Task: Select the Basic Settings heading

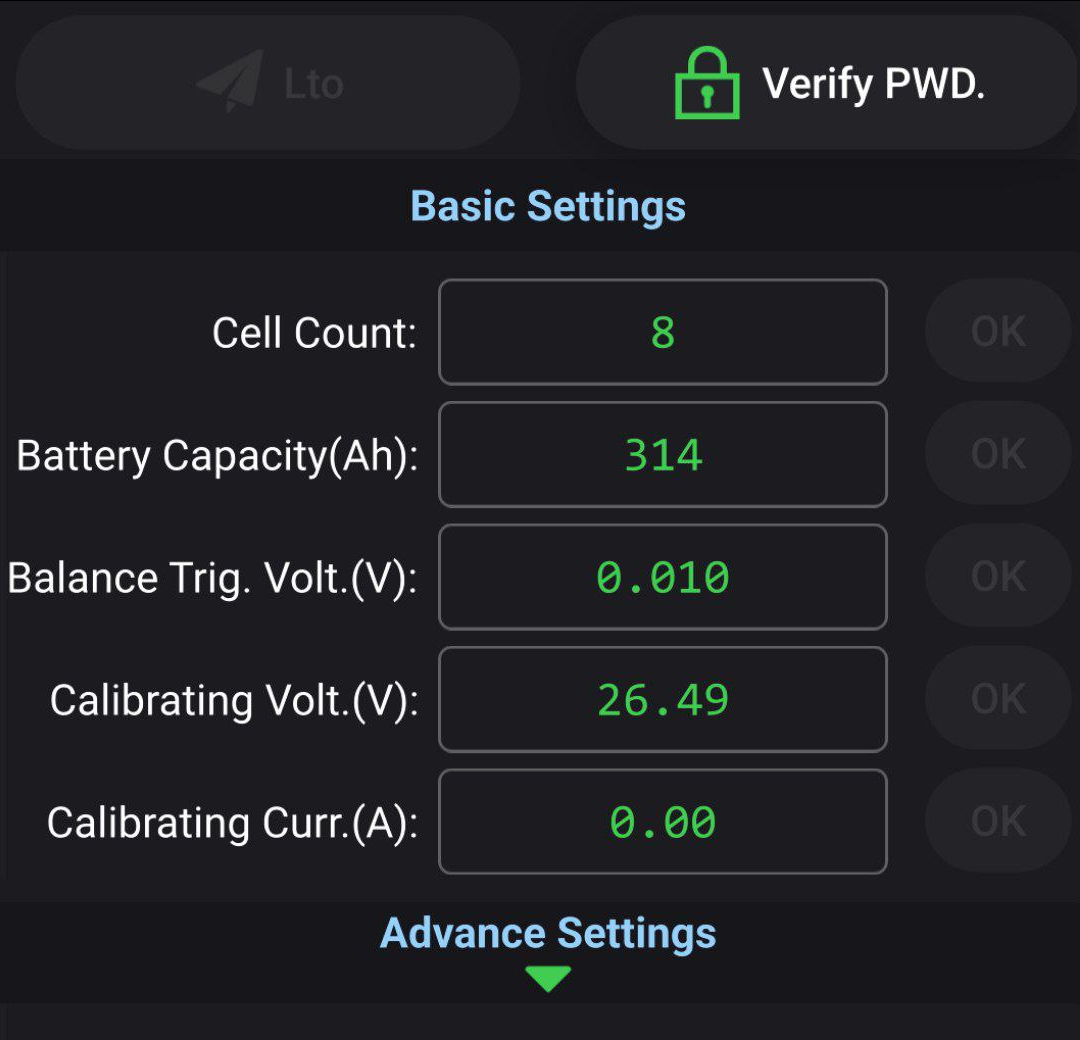Action: pos(548,206)
